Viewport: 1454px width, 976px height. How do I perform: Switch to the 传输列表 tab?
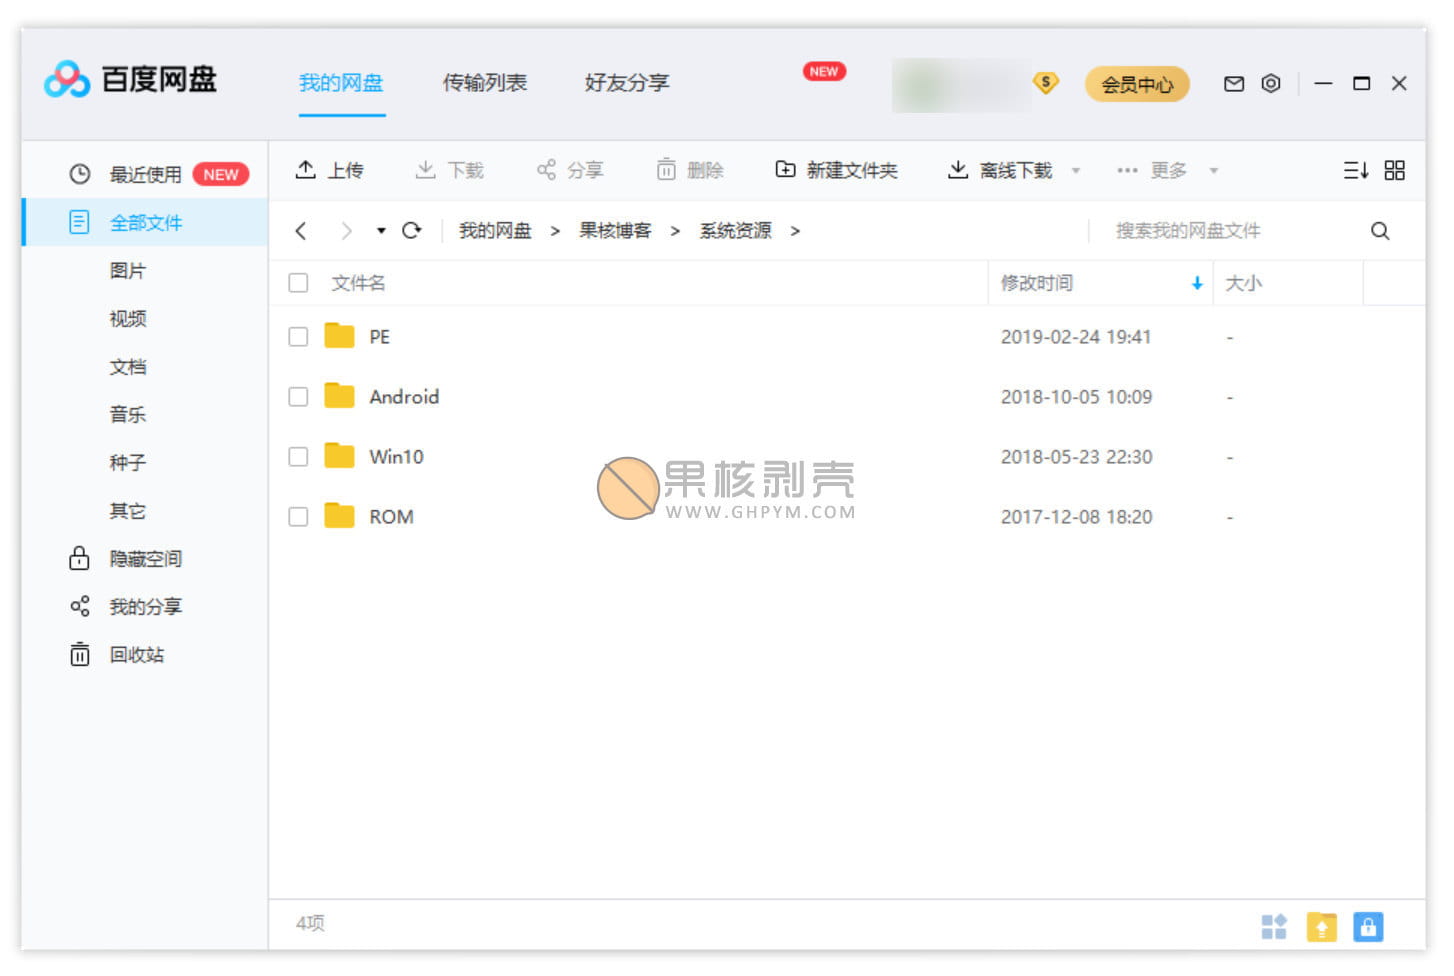(x=485, y=83)
